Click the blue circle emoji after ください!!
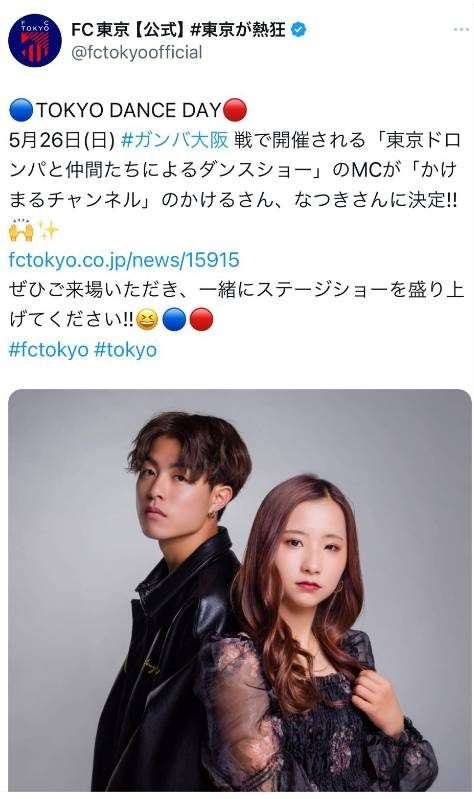 pos(174,320)
